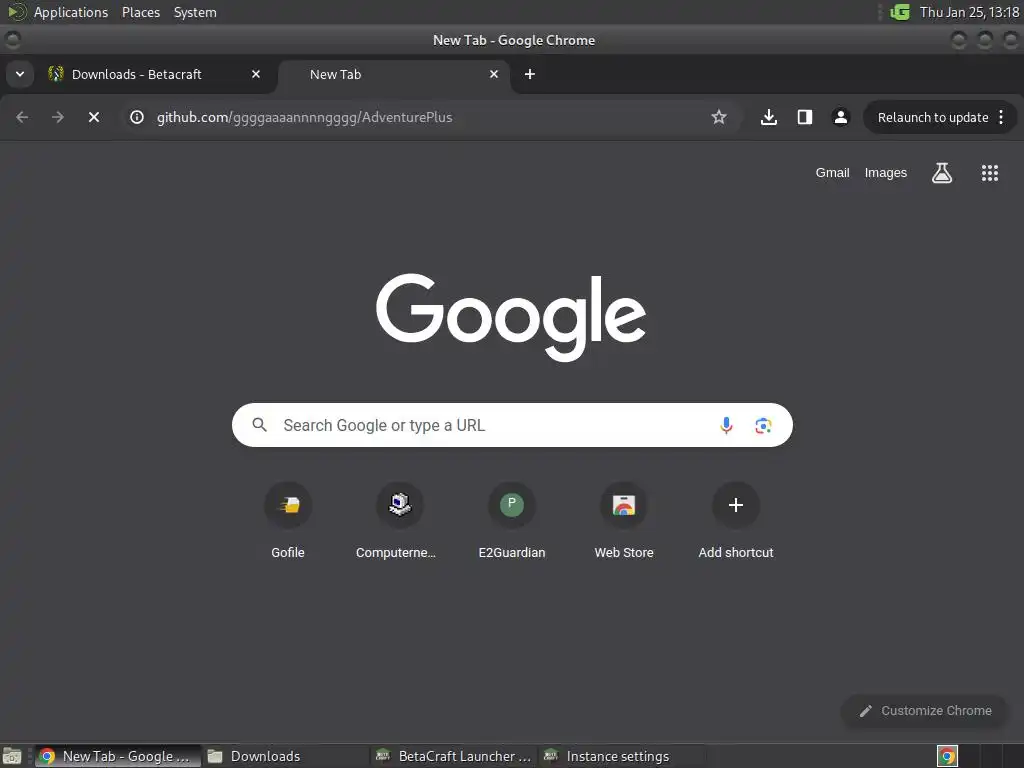Click the Chrome icon in bottom-right panel
The width and height of the screenshot is (1024, 768).
[x=947, y=756]
